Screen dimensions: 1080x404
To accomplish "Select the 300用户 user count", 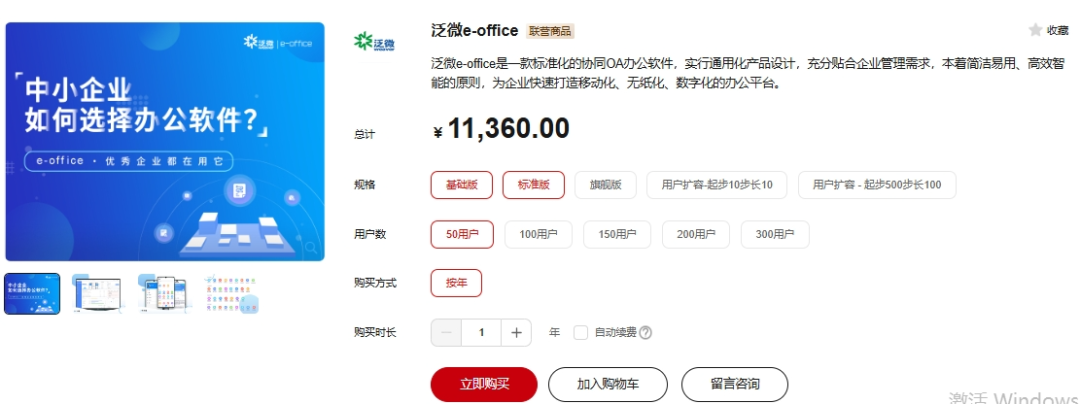I will coord(775,234).
